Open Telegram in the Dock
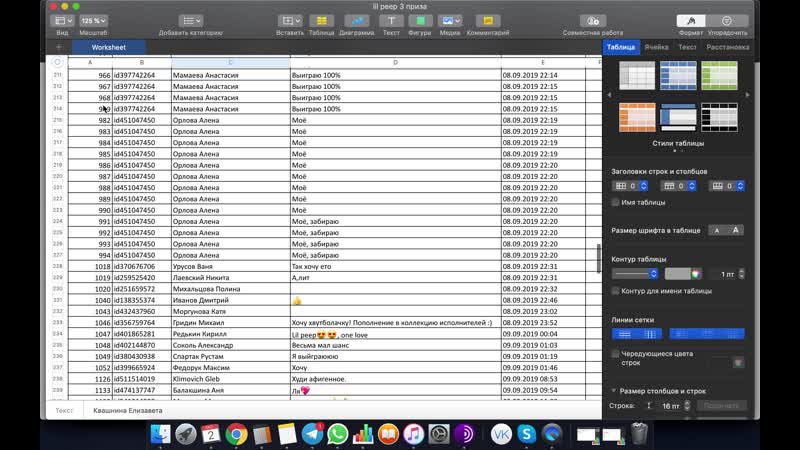 tap(312, 434)
